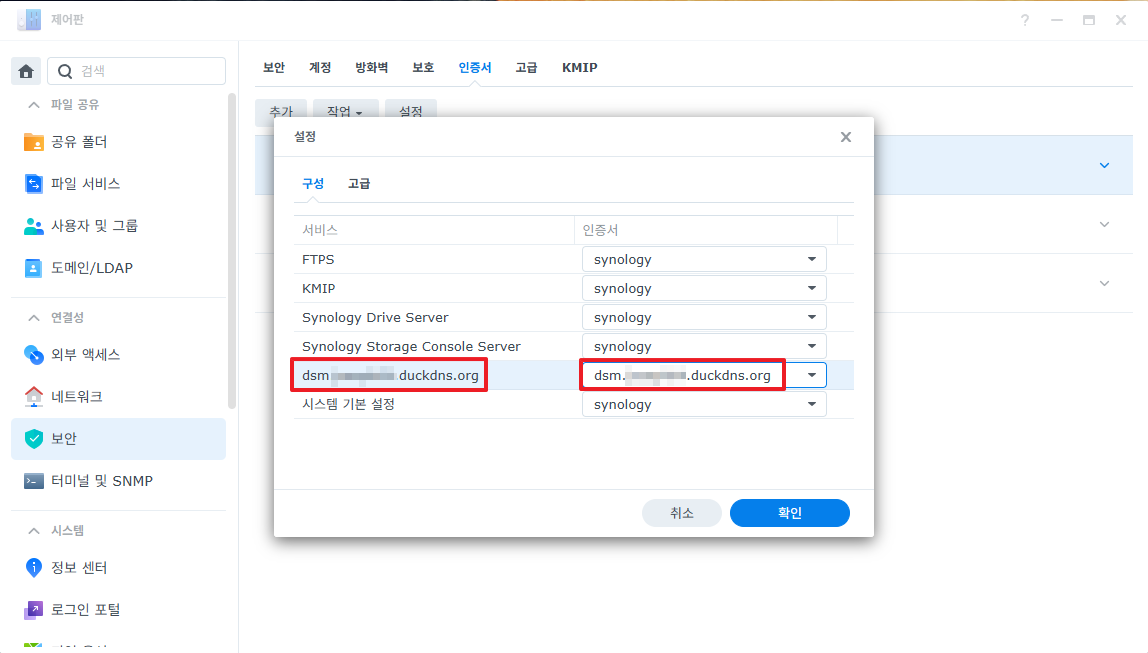Open KMIP certificate dropdown
Screen dimensions: 1148x653
tap(704, 288)
